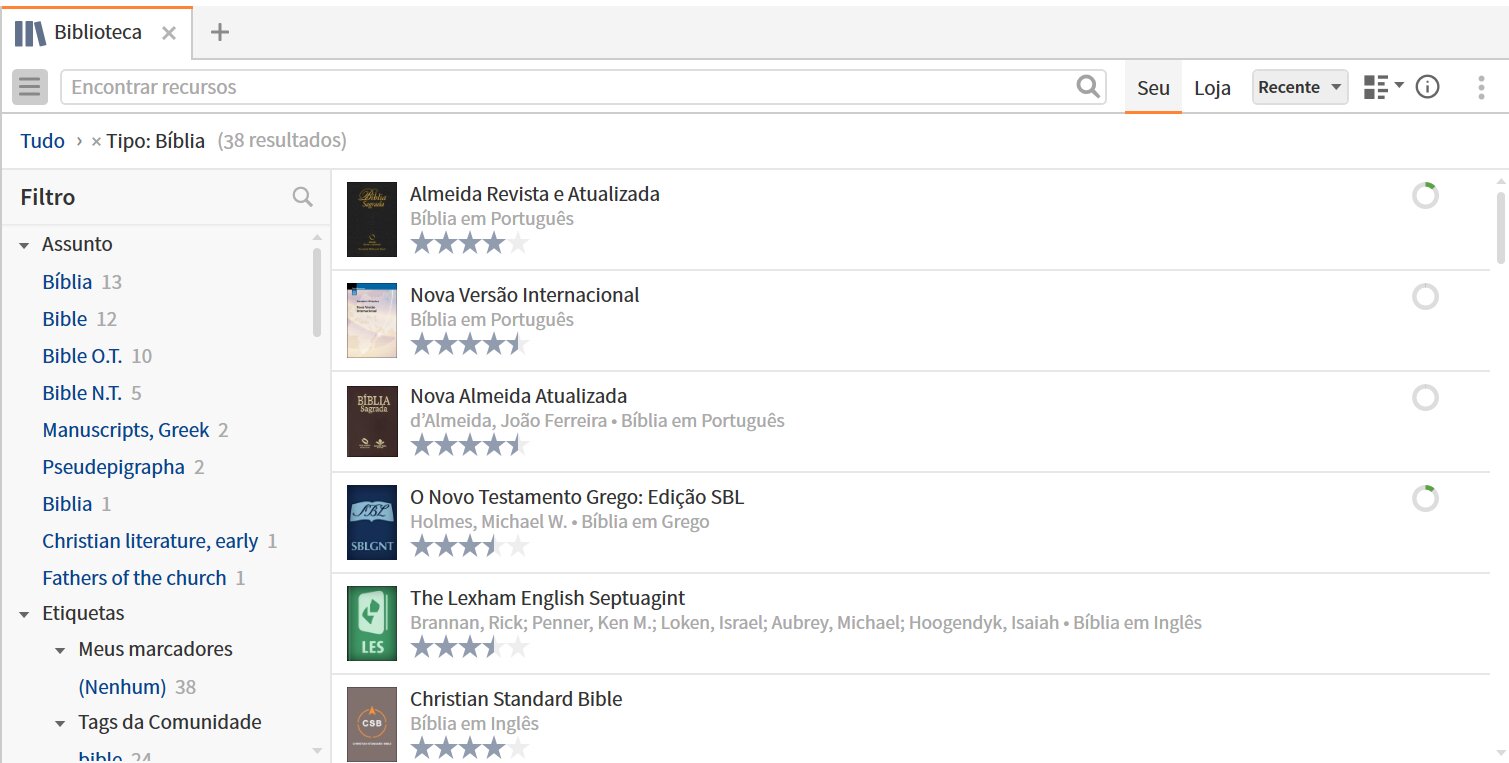Open the Nova Almeida Atualizada title
Screen dimensions: 1509x763
point(518,396)
